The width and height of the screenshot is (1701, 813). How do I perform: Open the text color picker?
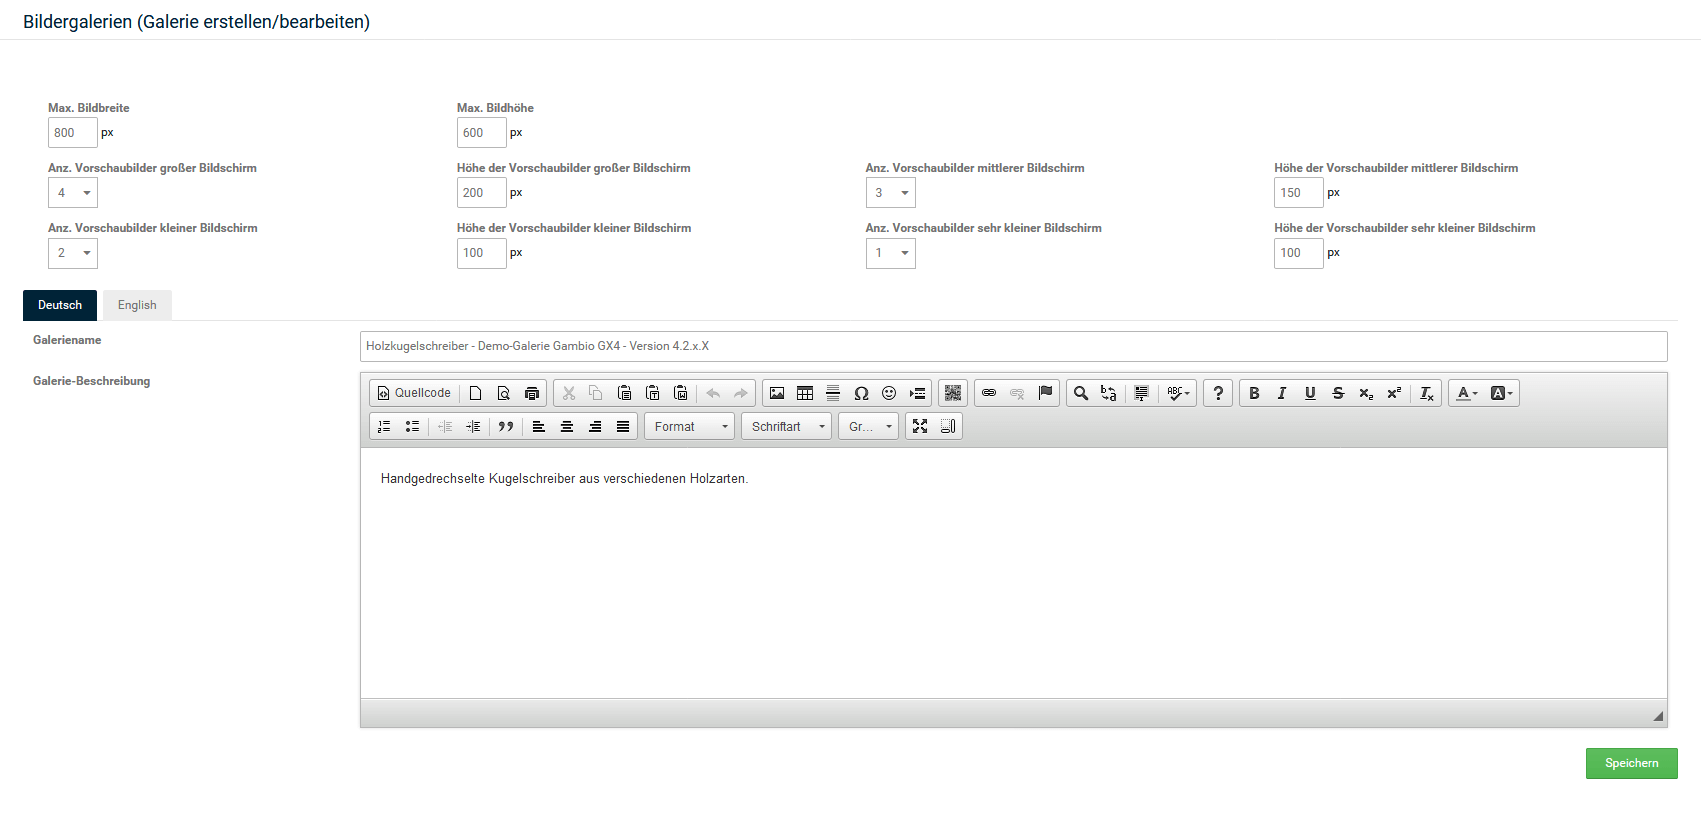coord(1466,393)
